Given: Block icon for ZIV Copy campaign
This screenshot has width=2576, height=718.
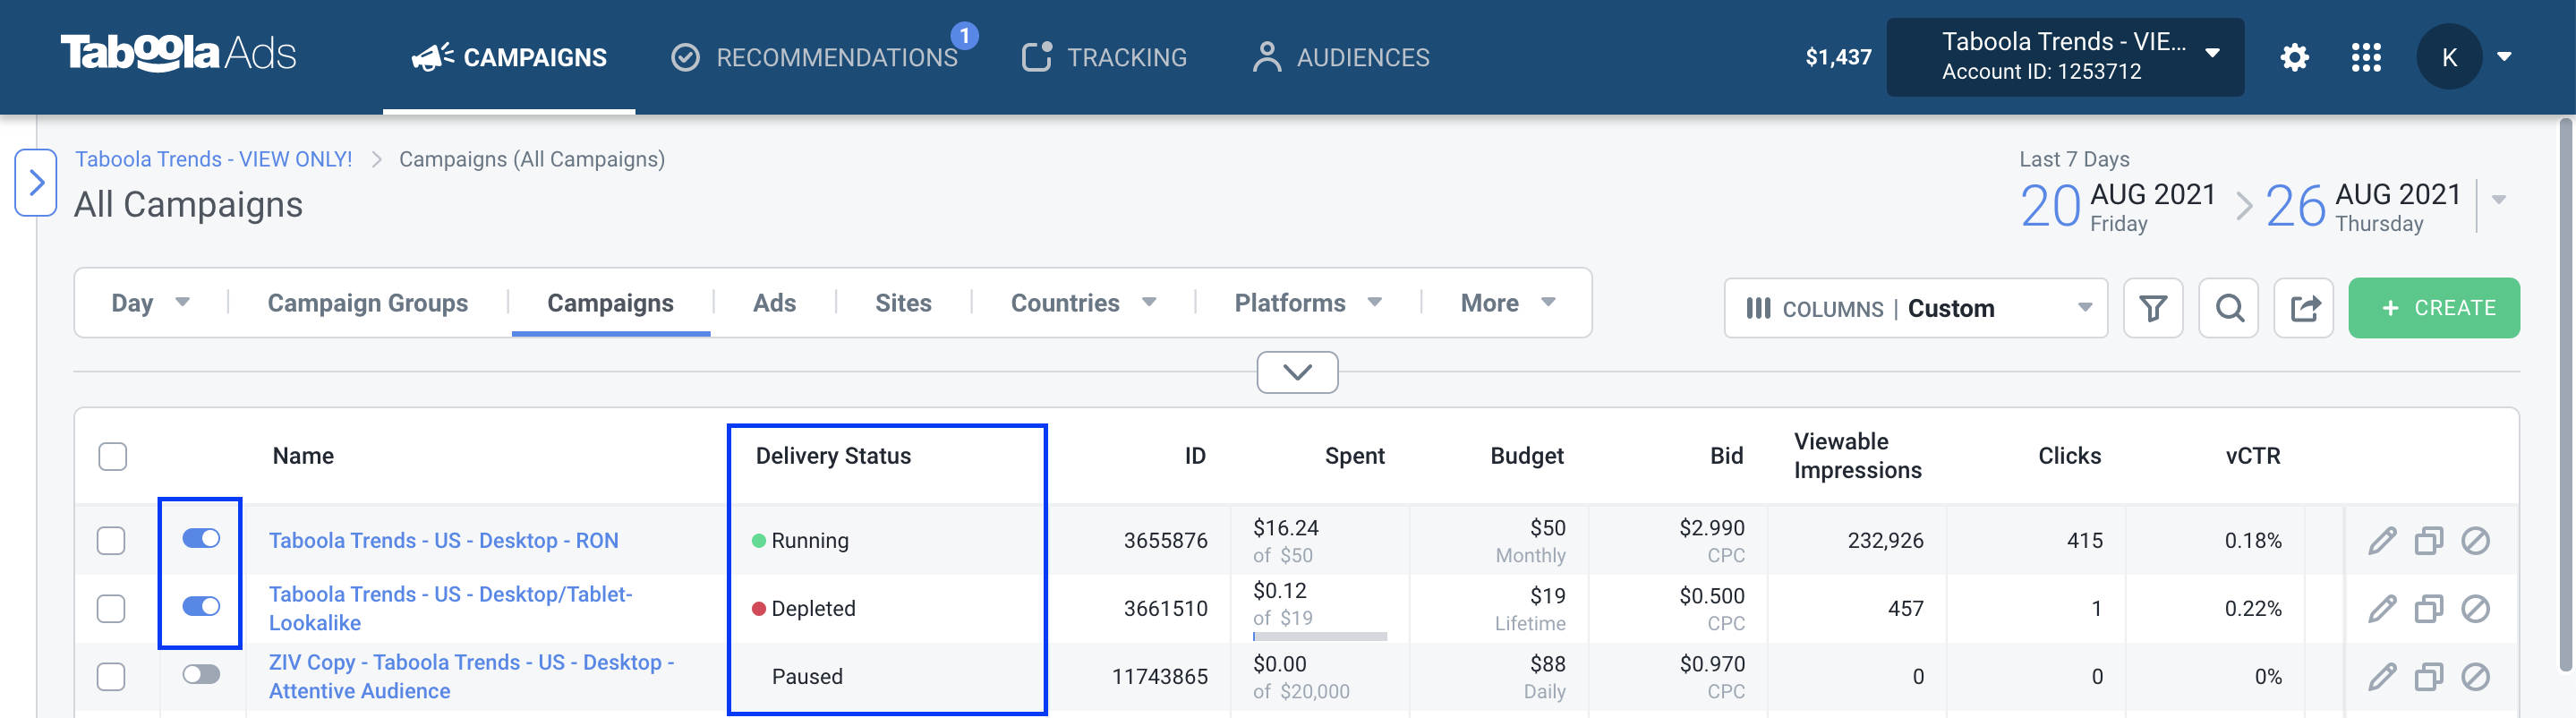Looking at the screenshot, I should (2475, 676).
